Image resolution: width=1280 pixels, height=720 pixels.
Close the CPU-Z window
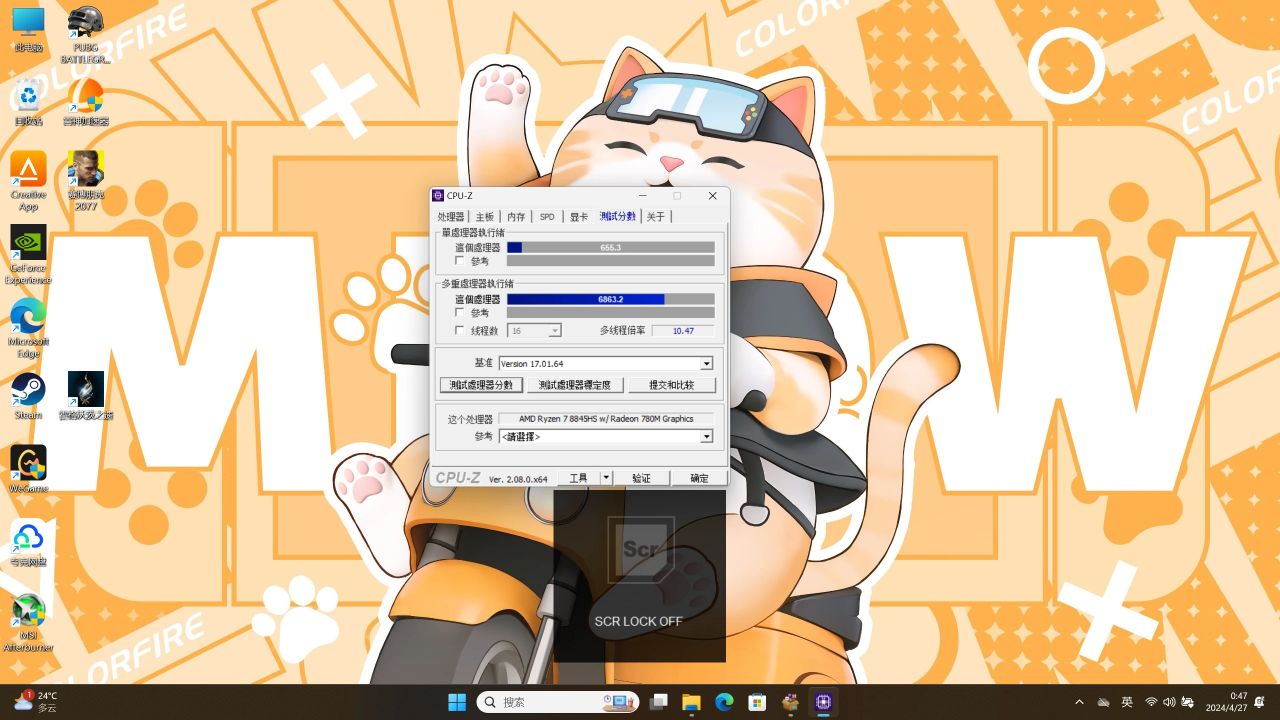click(x=712, y=196)
